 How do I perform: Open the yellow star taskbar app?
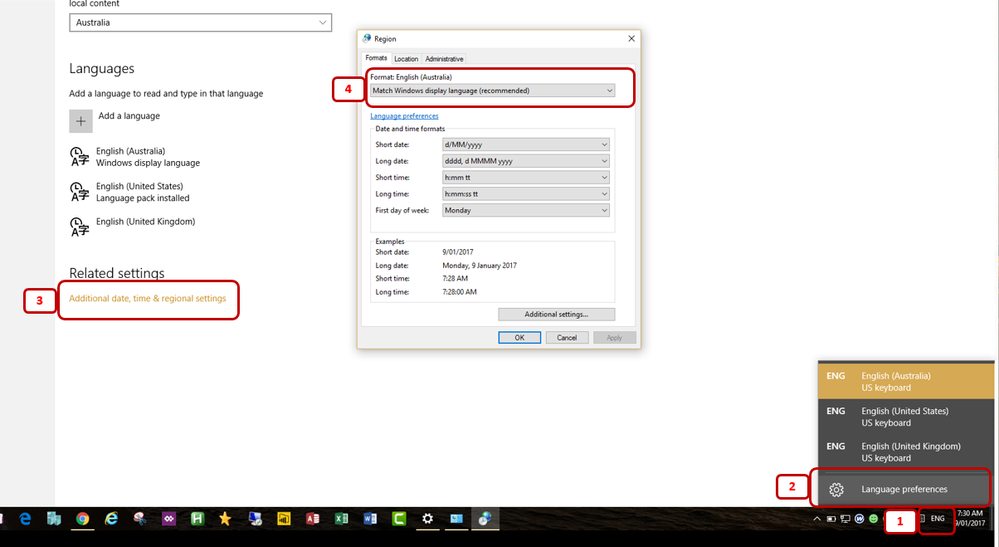225,519
